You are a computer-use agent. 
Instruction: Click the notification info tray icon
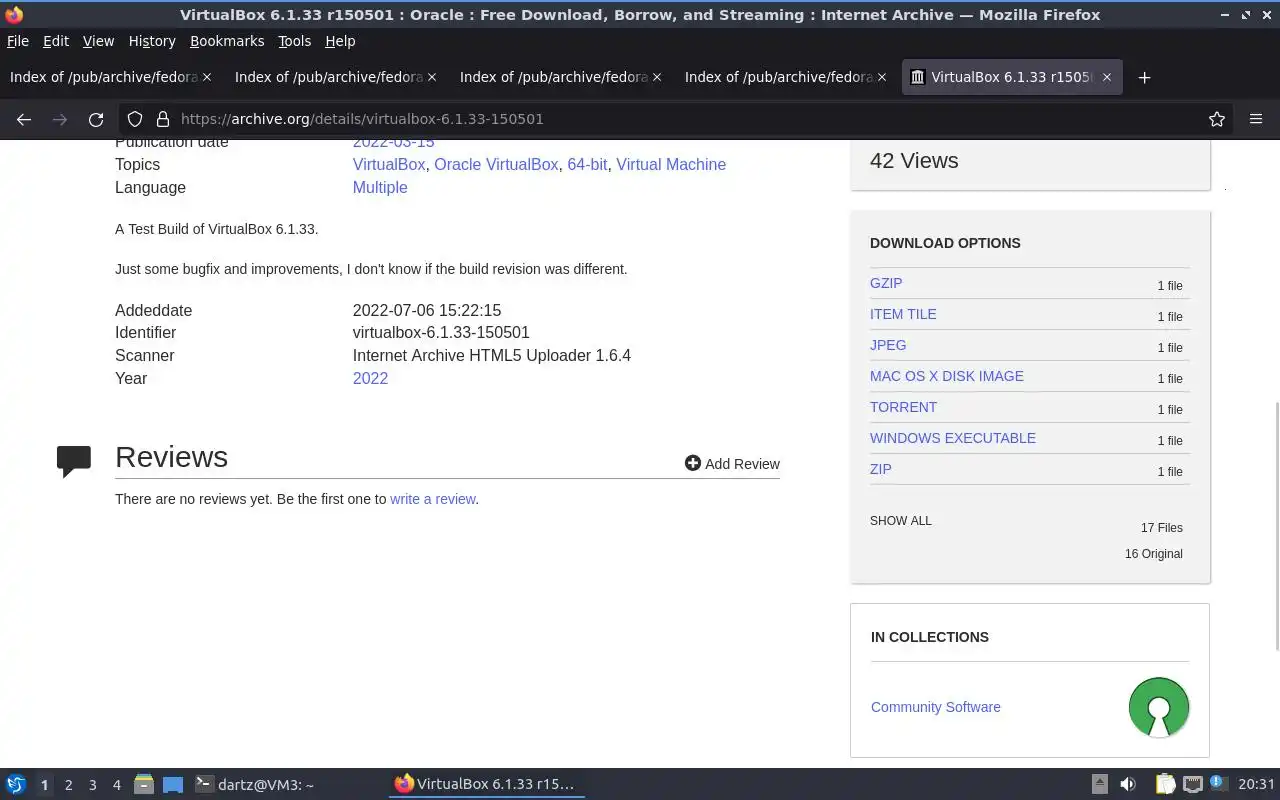tap(1217, 783)
